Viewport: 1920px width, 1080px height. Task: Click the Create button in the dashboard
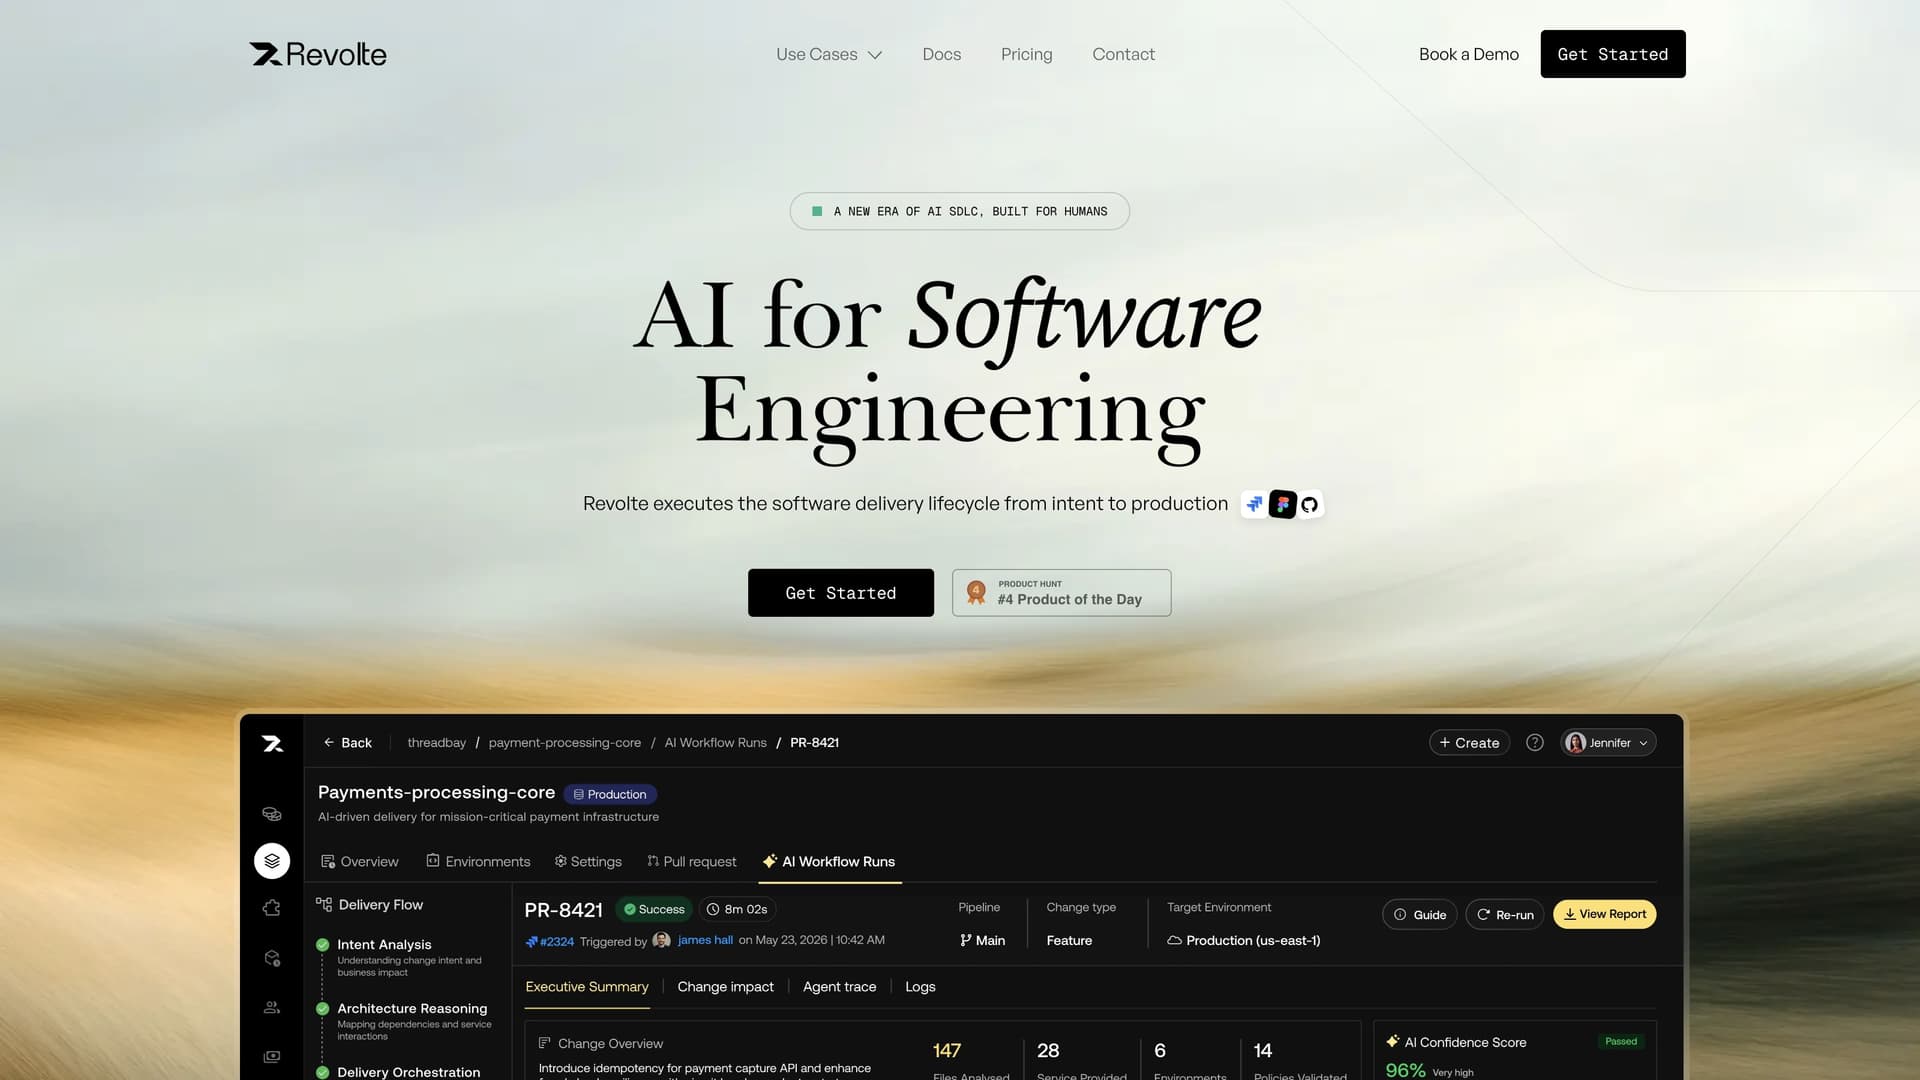click(x=1469, y=742)
